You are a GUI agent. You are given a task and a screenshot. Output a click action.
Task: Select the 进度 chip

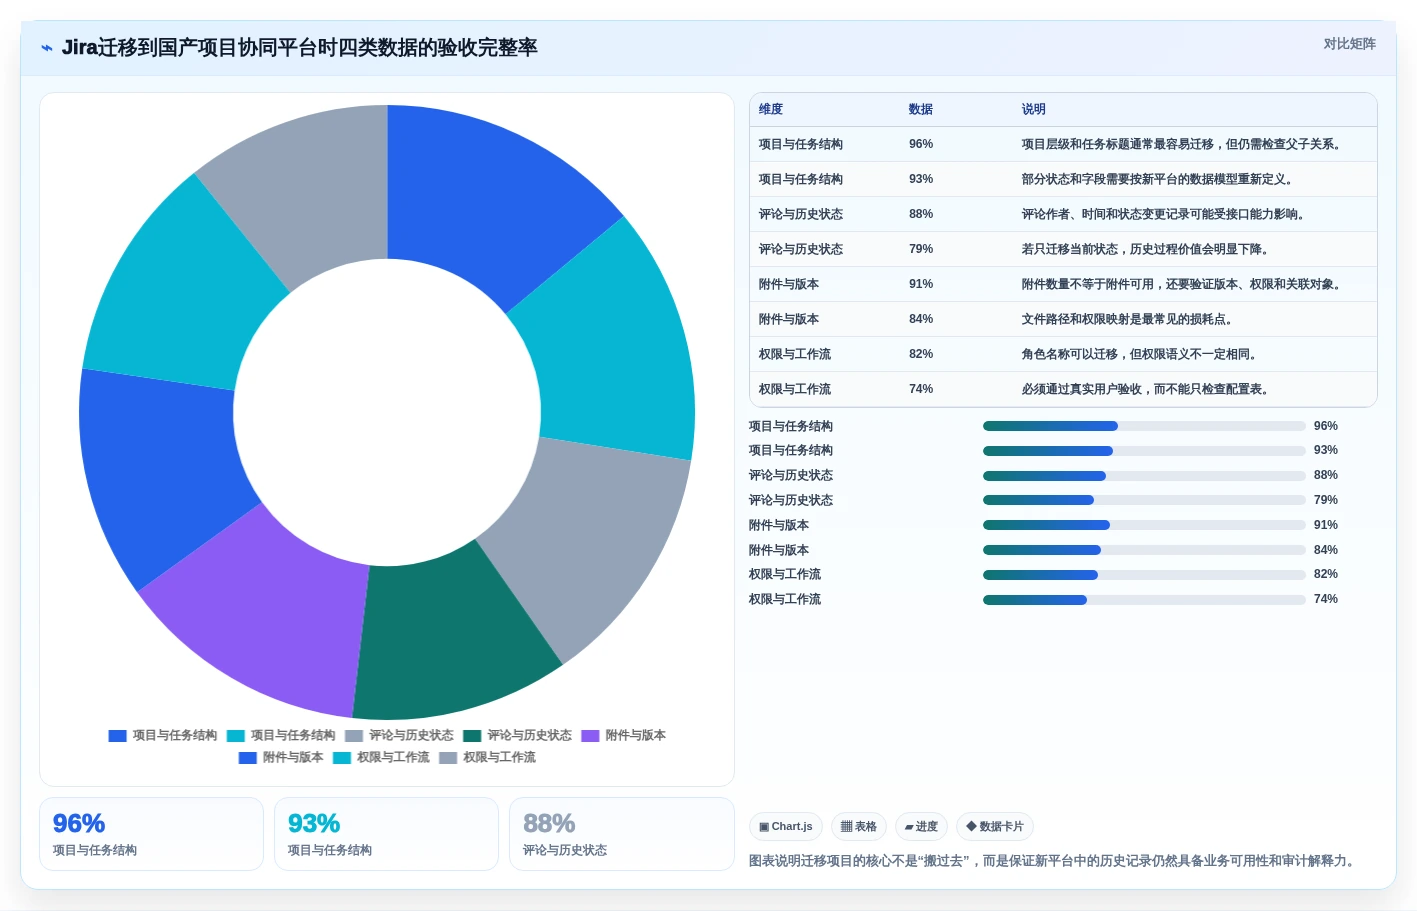pyautogui.click(x=921, y=826)
